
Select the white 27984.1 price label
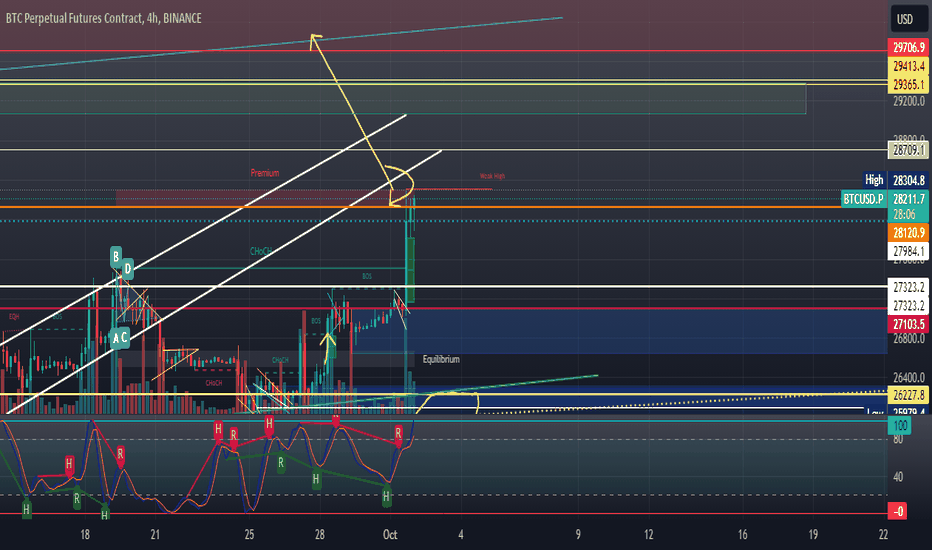pos(909,251)
